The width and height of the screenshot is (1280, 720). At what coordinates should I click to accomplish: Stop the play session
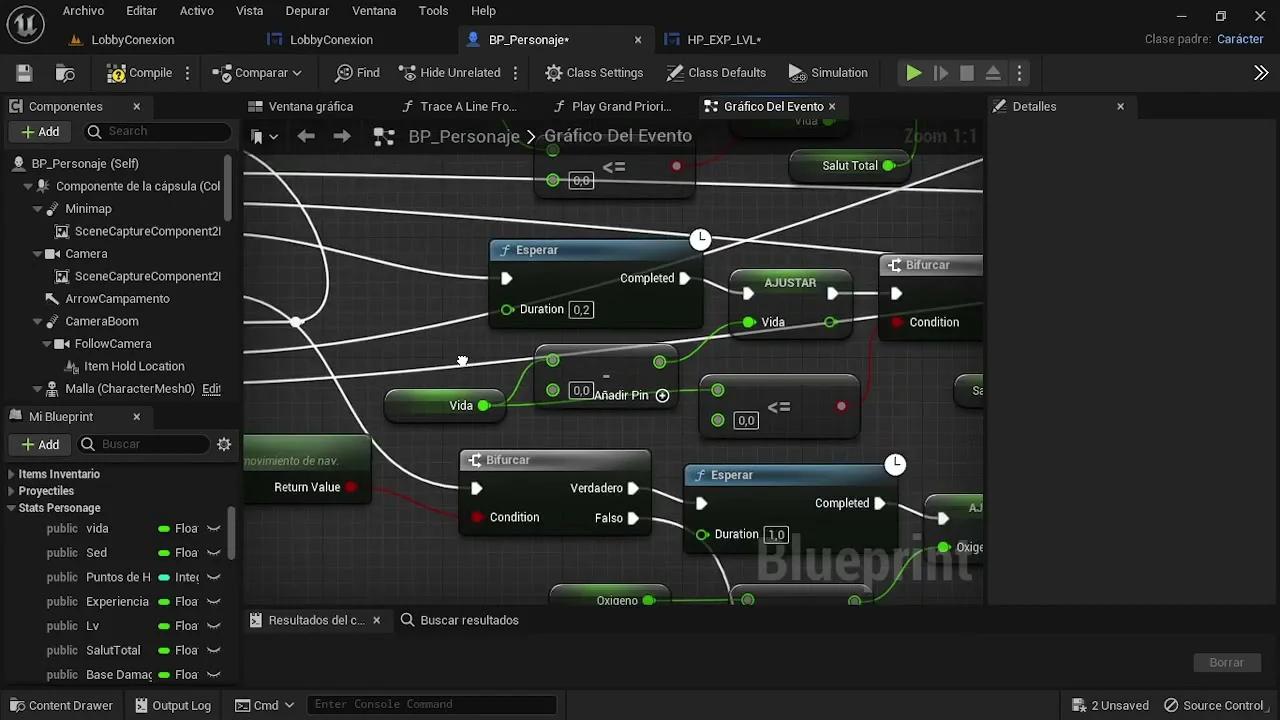click(x=967, y=73)
